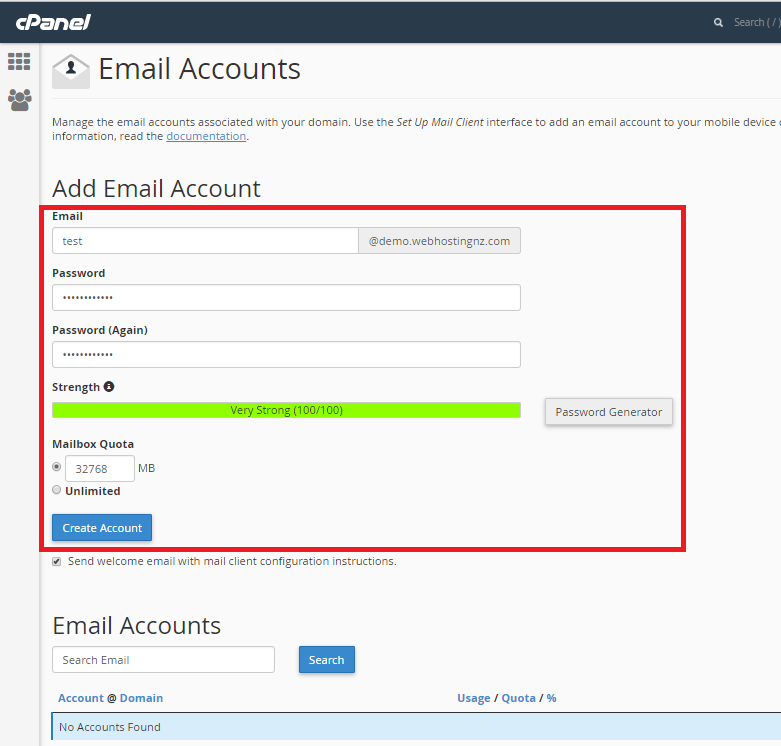This screenshot has height=746, width=781.
Task: Sort the list by Quota column
Action: [518, 698]
